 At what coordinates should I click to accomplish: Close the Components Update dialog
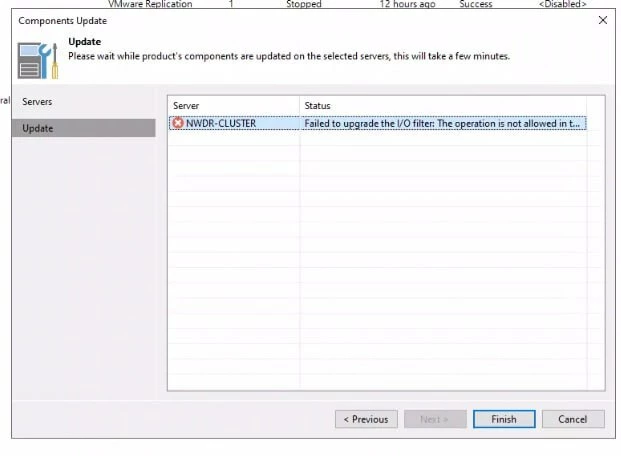(x=602, y=20)
